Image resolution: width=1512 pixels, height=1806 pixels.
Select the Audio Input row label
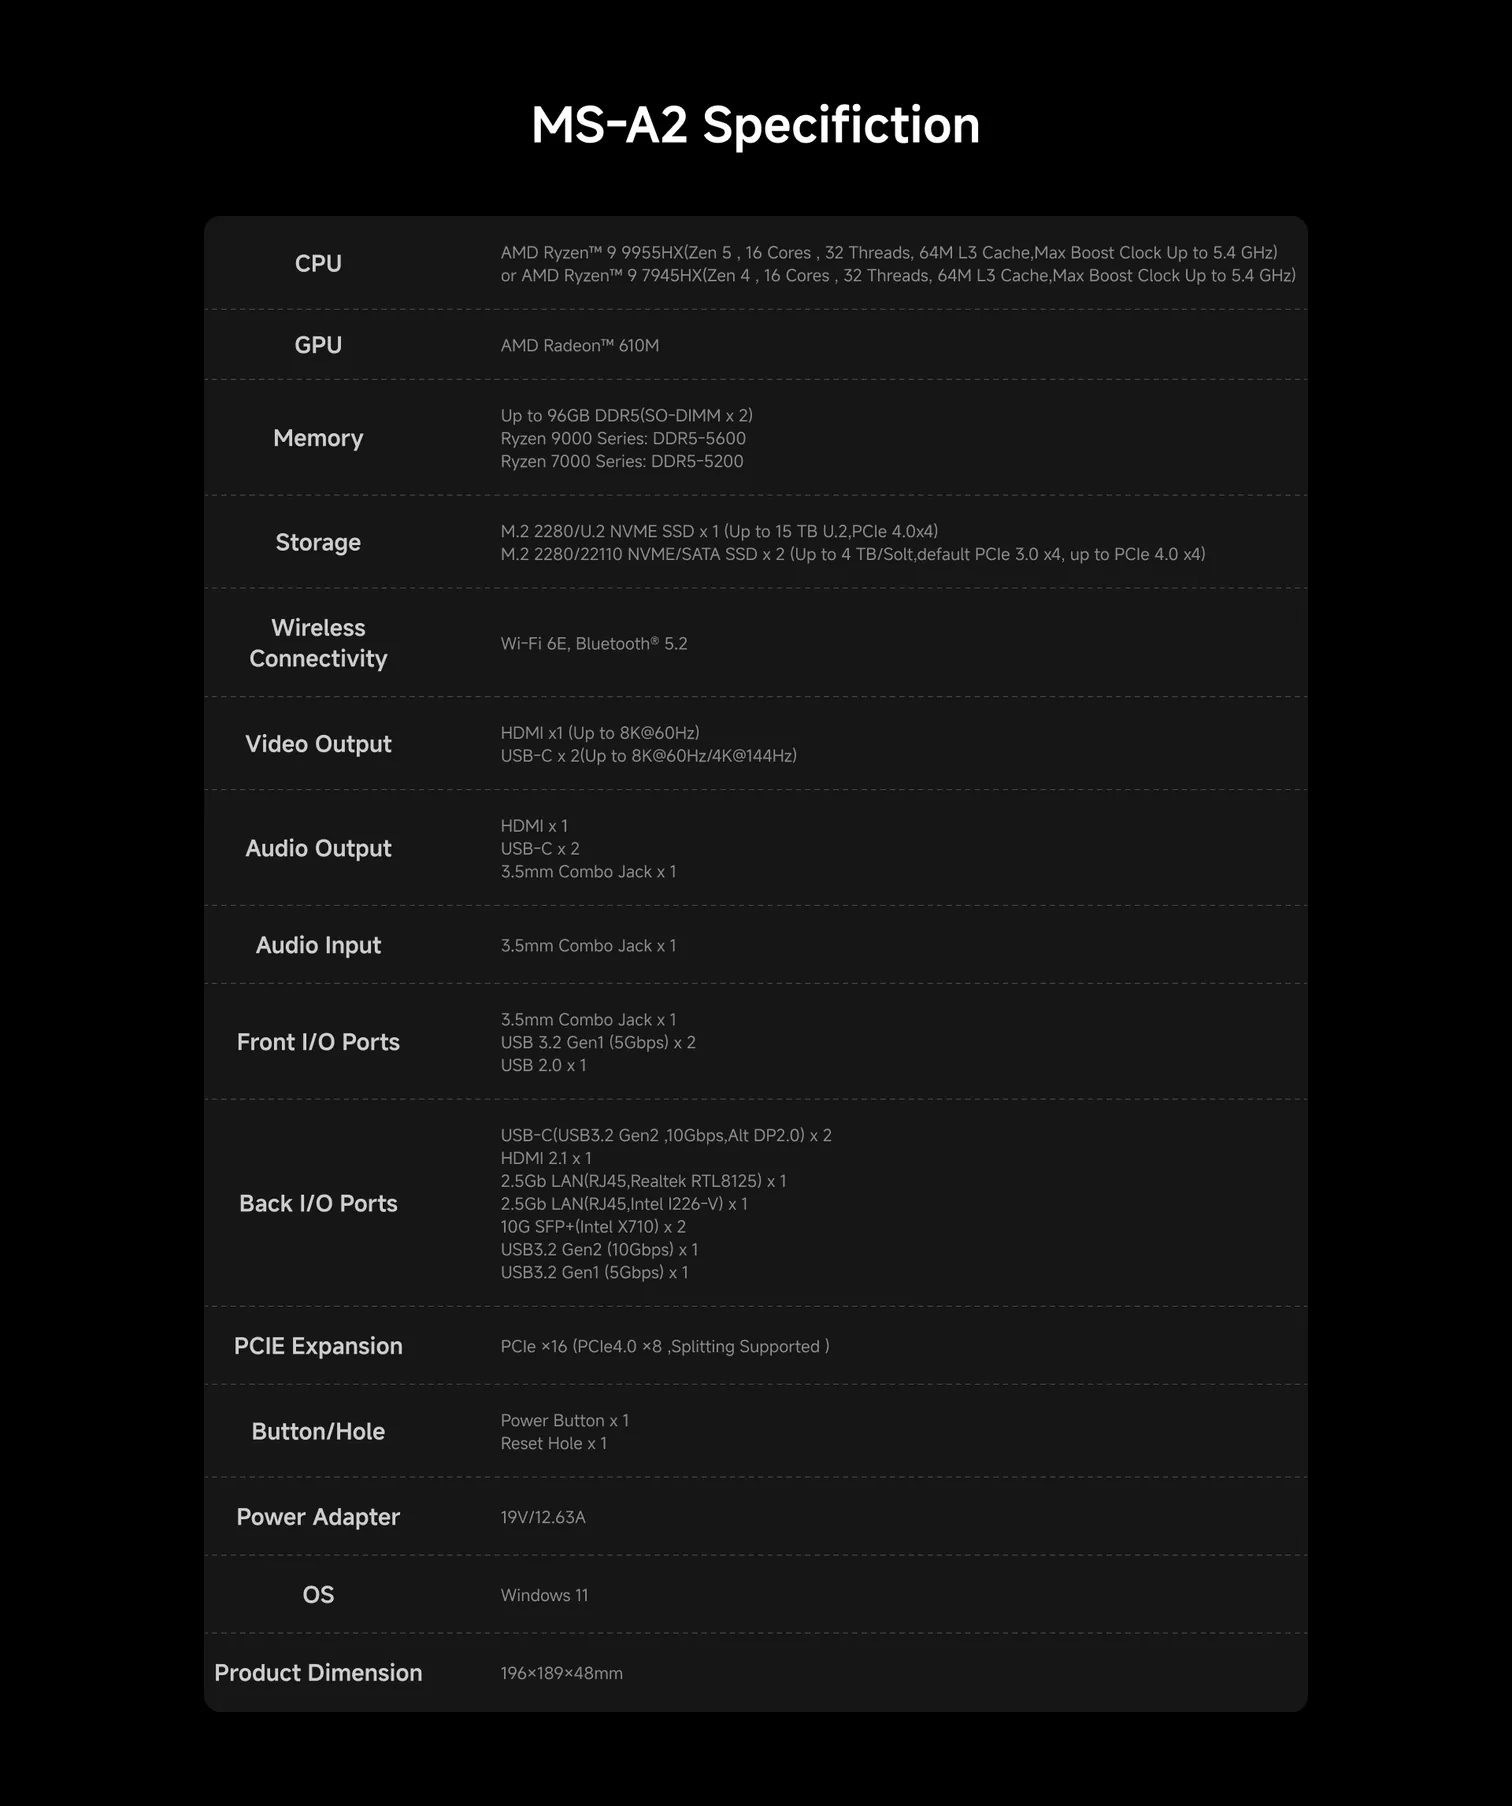click(318, 945)
